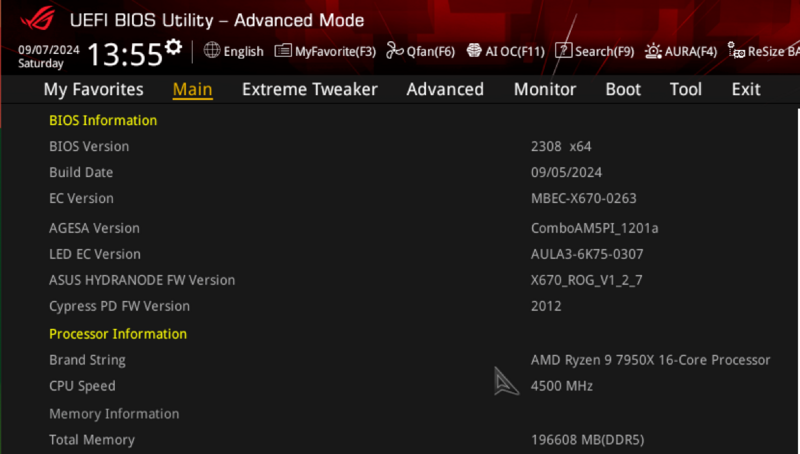The height and width of the screenshot is (454, 800).
Task: Click the date 09/07/2024
Action: (49, 49)
